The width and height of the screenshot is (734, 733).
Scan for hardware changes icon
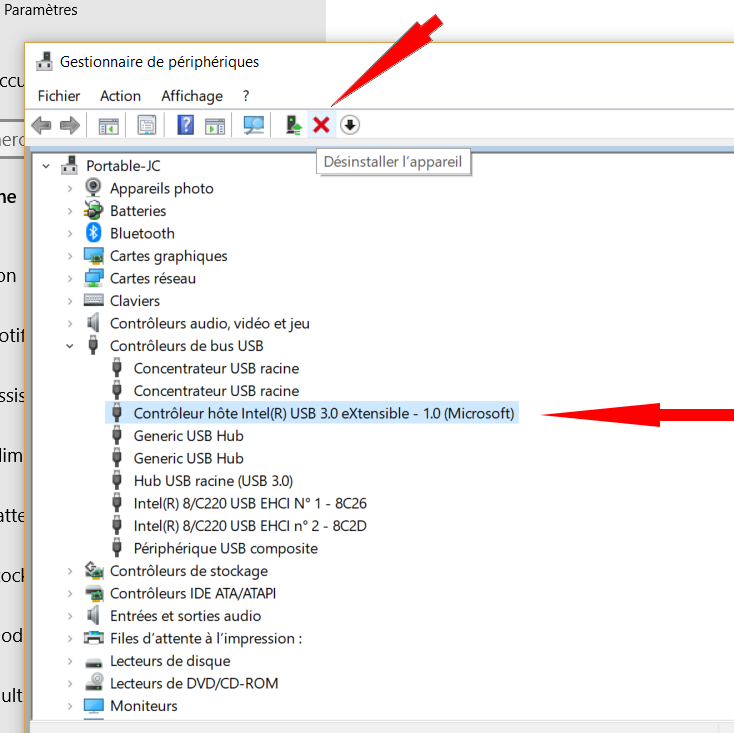coord(253,125)
